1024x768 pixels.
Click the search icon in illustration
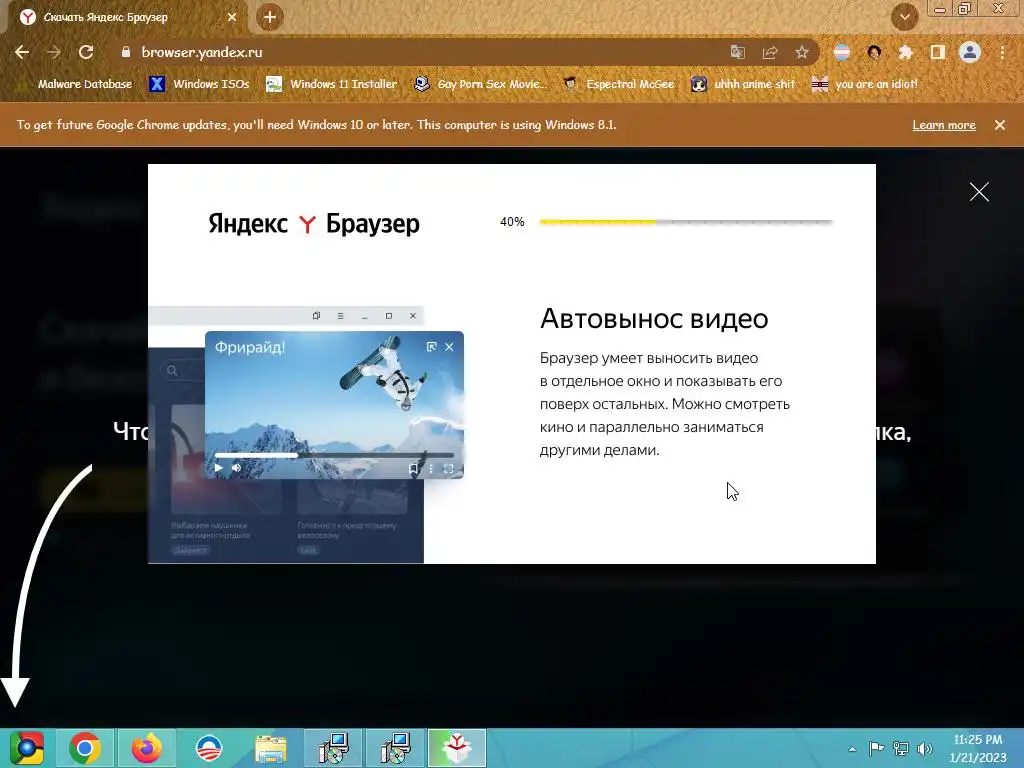tap(172, 370)
